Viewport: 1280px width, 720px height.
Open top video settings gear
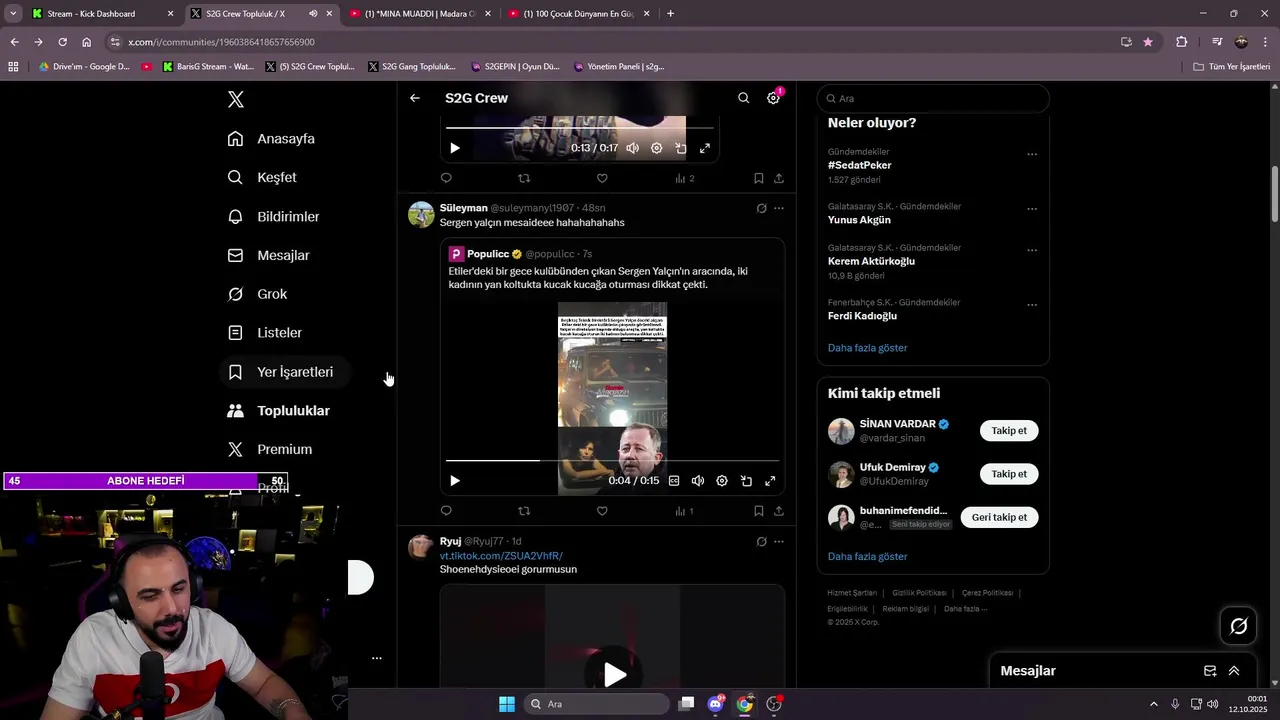tap(656, 148)
